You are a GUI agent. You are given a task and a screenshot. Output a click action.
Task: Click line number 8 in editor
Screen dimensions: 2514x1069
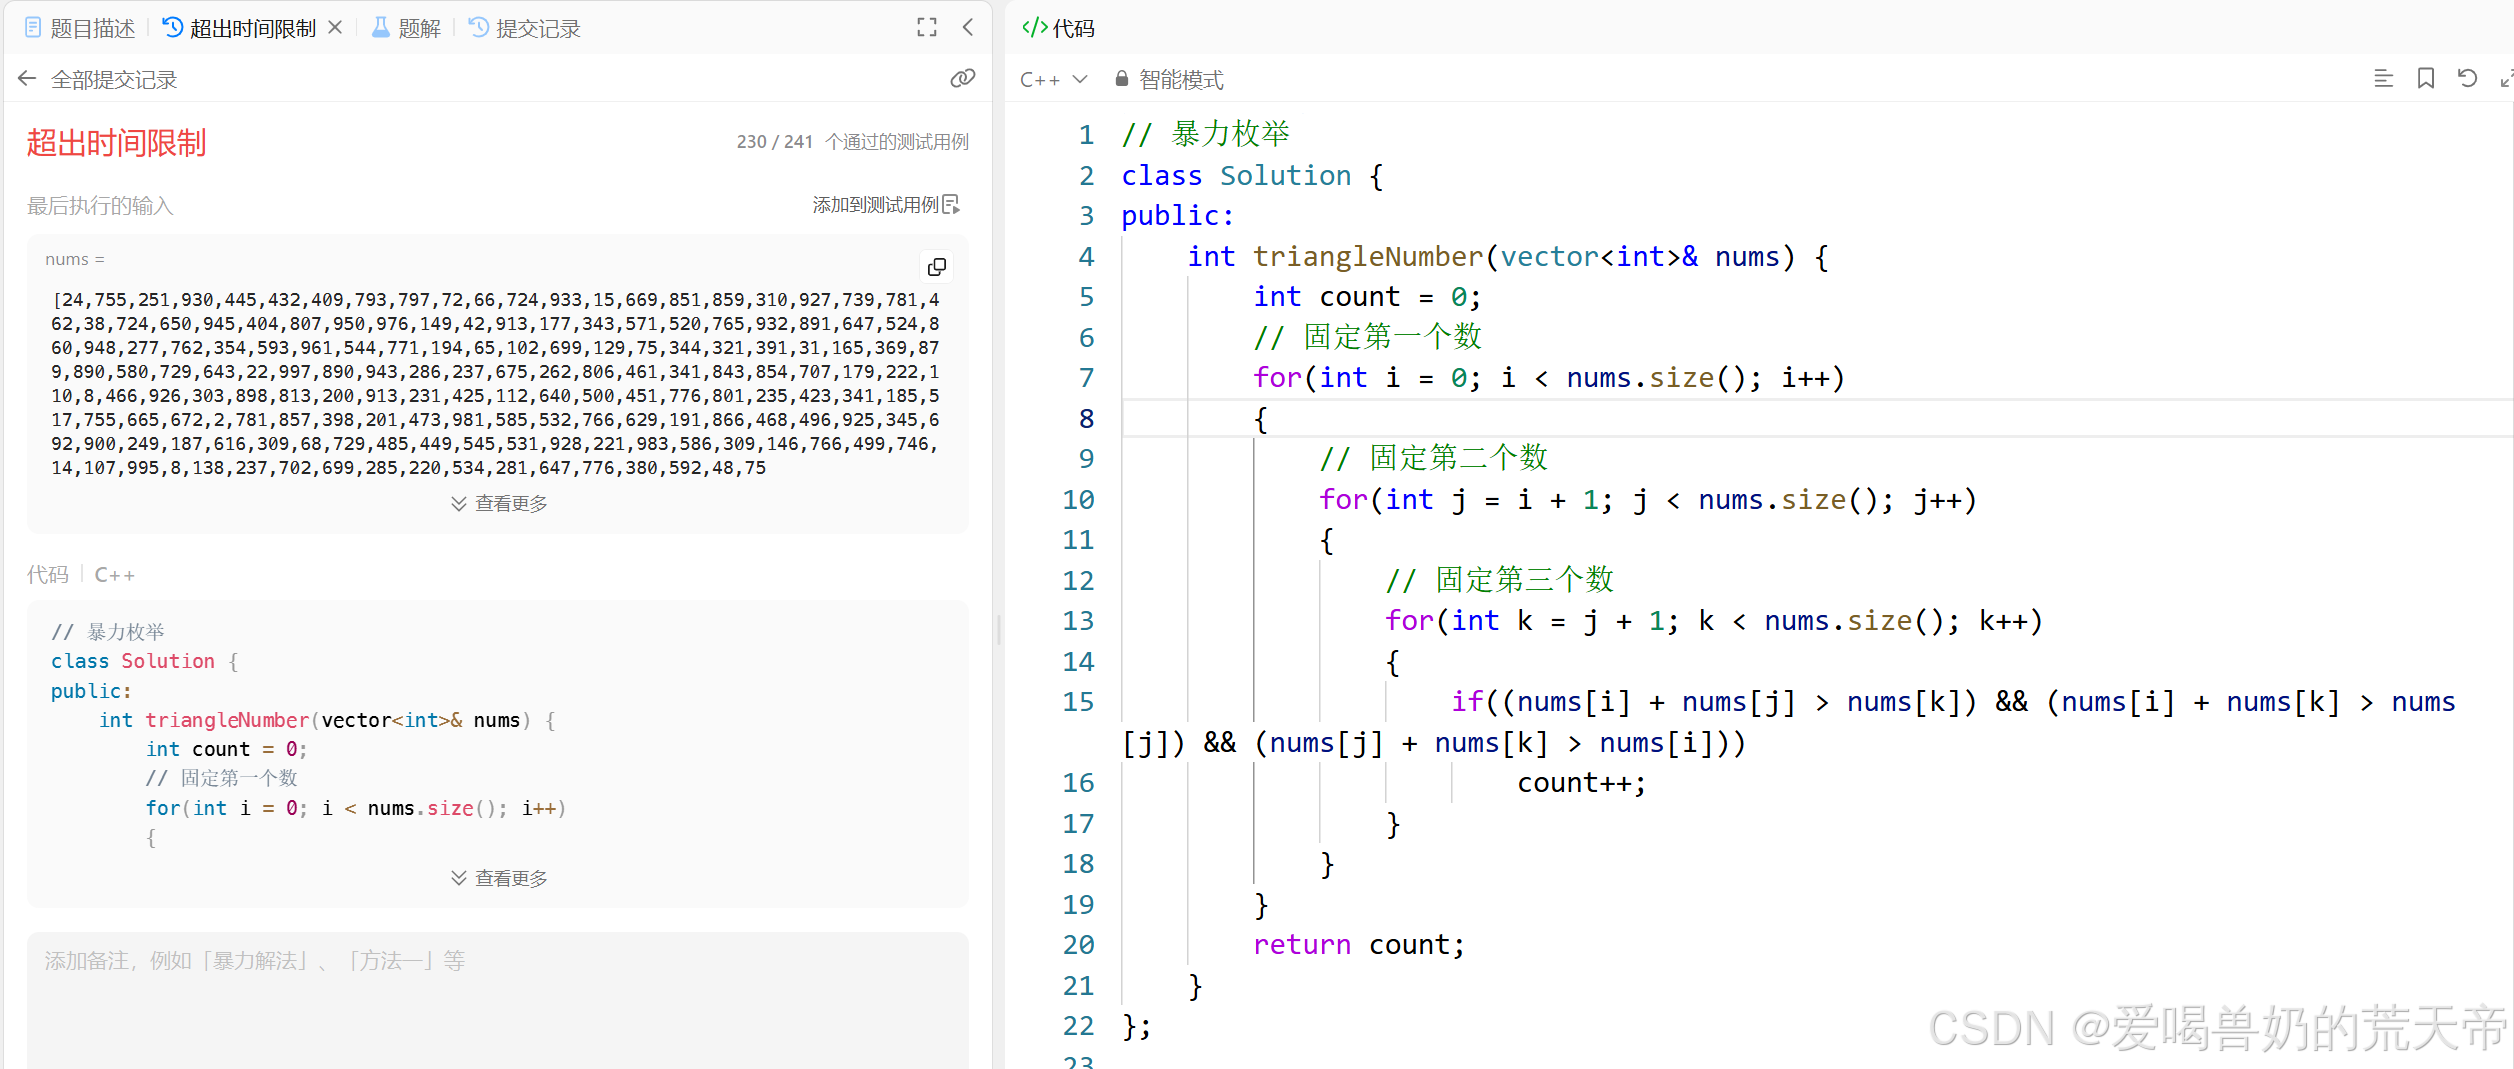[x=1086, y=419]
